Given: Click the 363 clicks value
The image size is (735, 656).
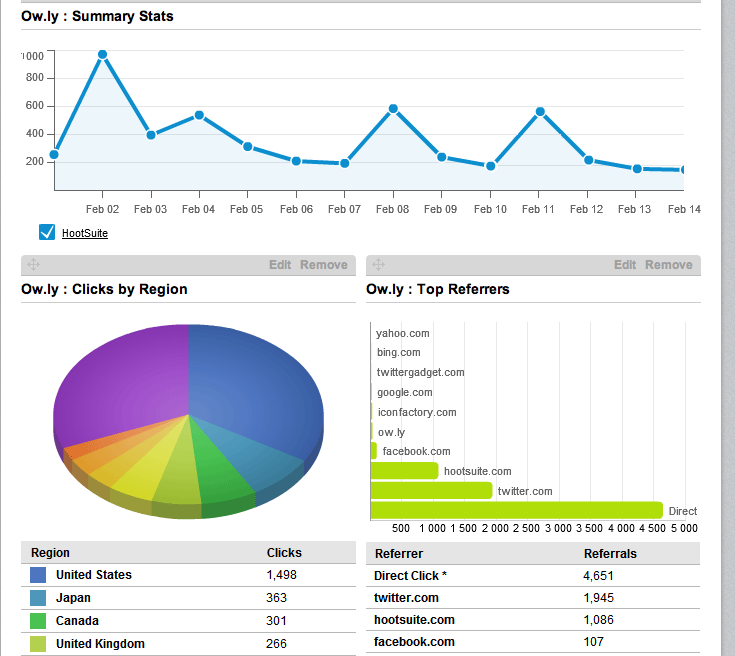Looking at the screenshot, I should [x=277, y=598].
